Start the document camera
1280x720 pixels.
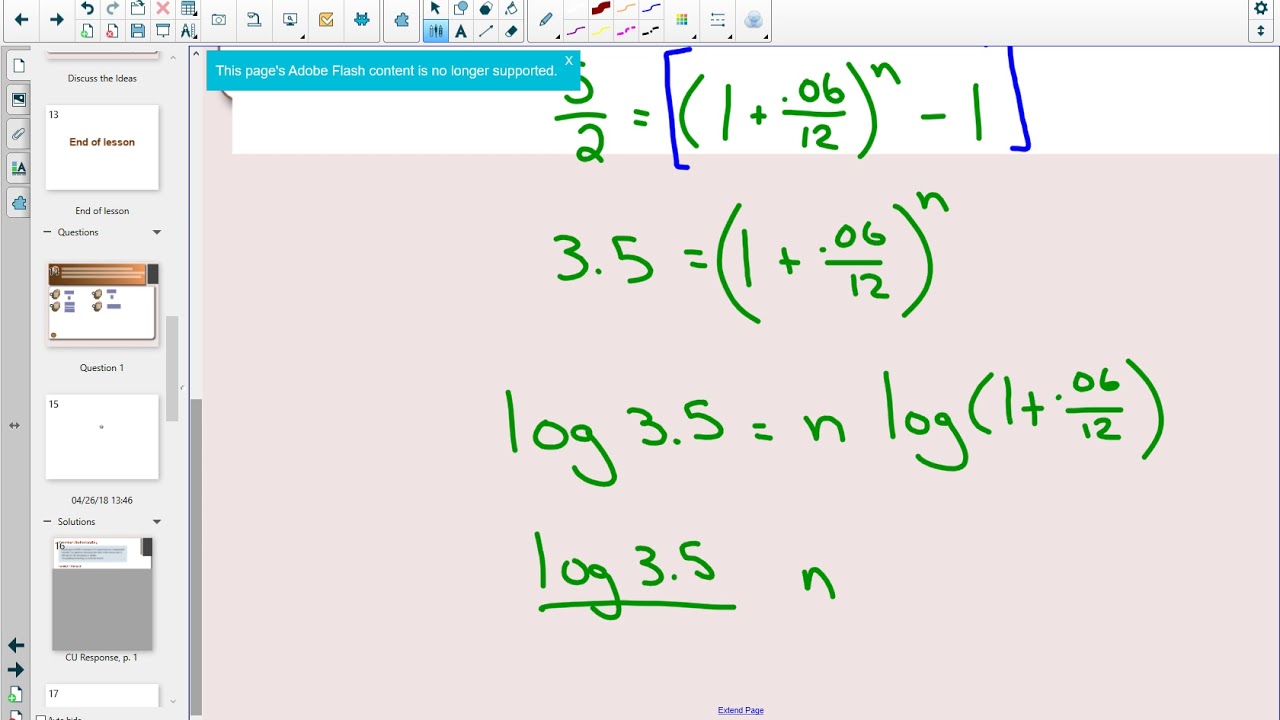click(254, 19)
